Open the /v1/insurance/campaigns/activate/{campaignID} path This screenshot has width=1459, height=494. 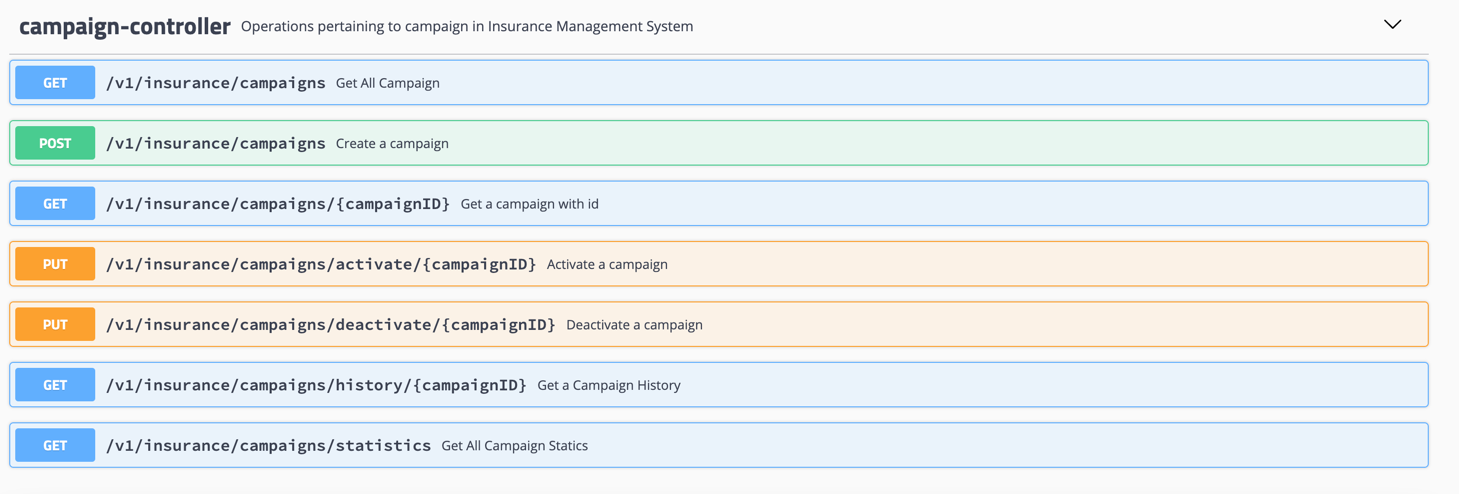click(321, 264)
